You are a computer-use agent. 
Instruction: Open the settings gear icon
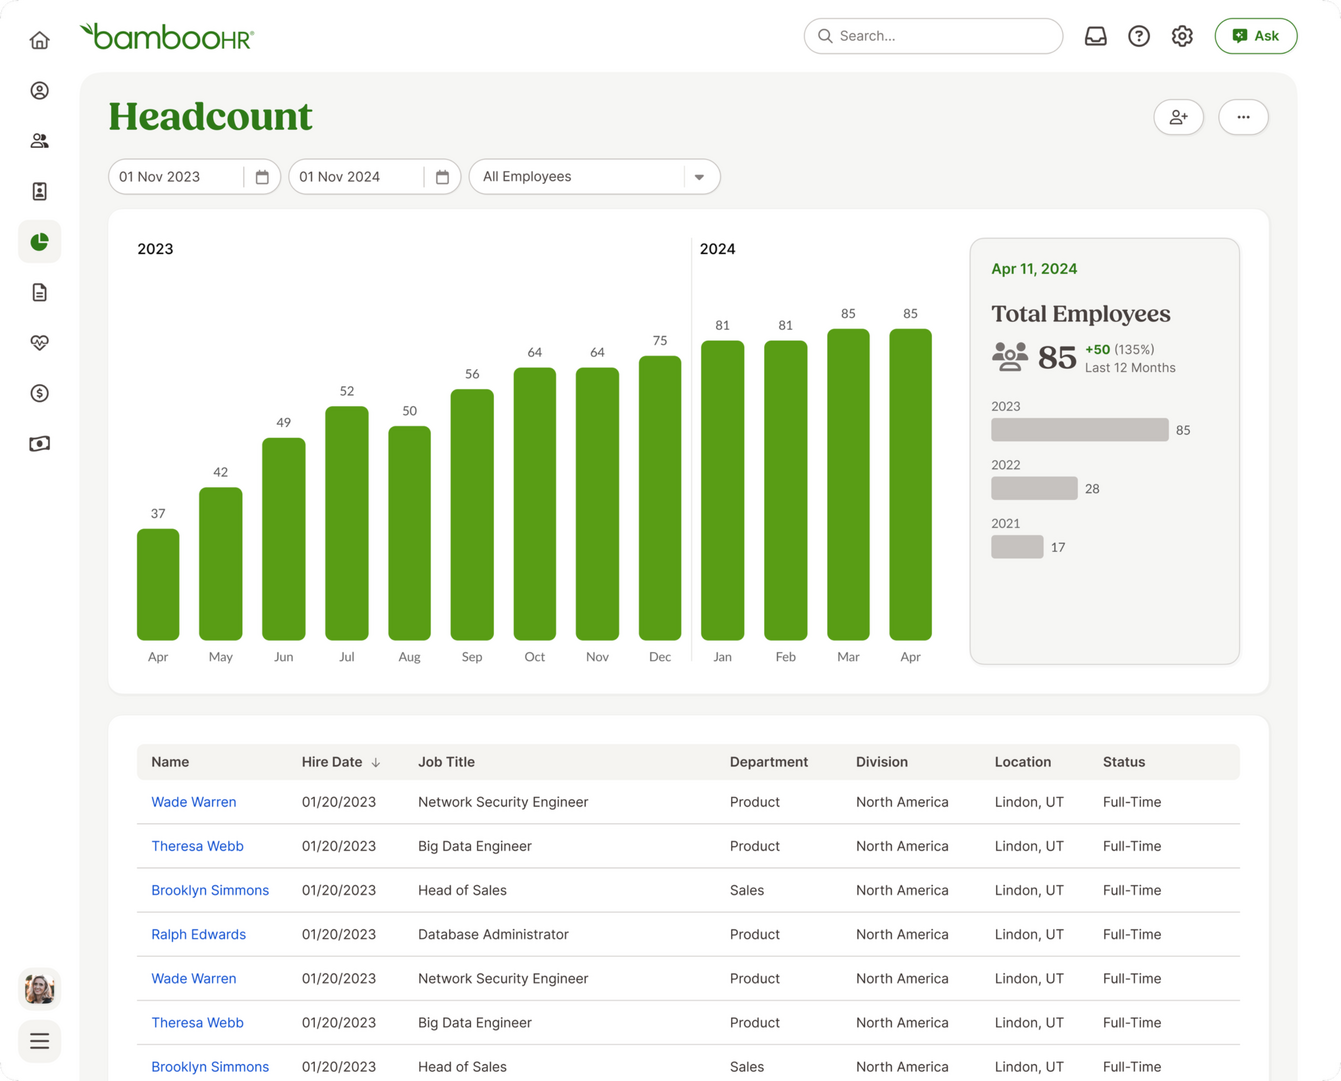click(x=1182, y=36)
